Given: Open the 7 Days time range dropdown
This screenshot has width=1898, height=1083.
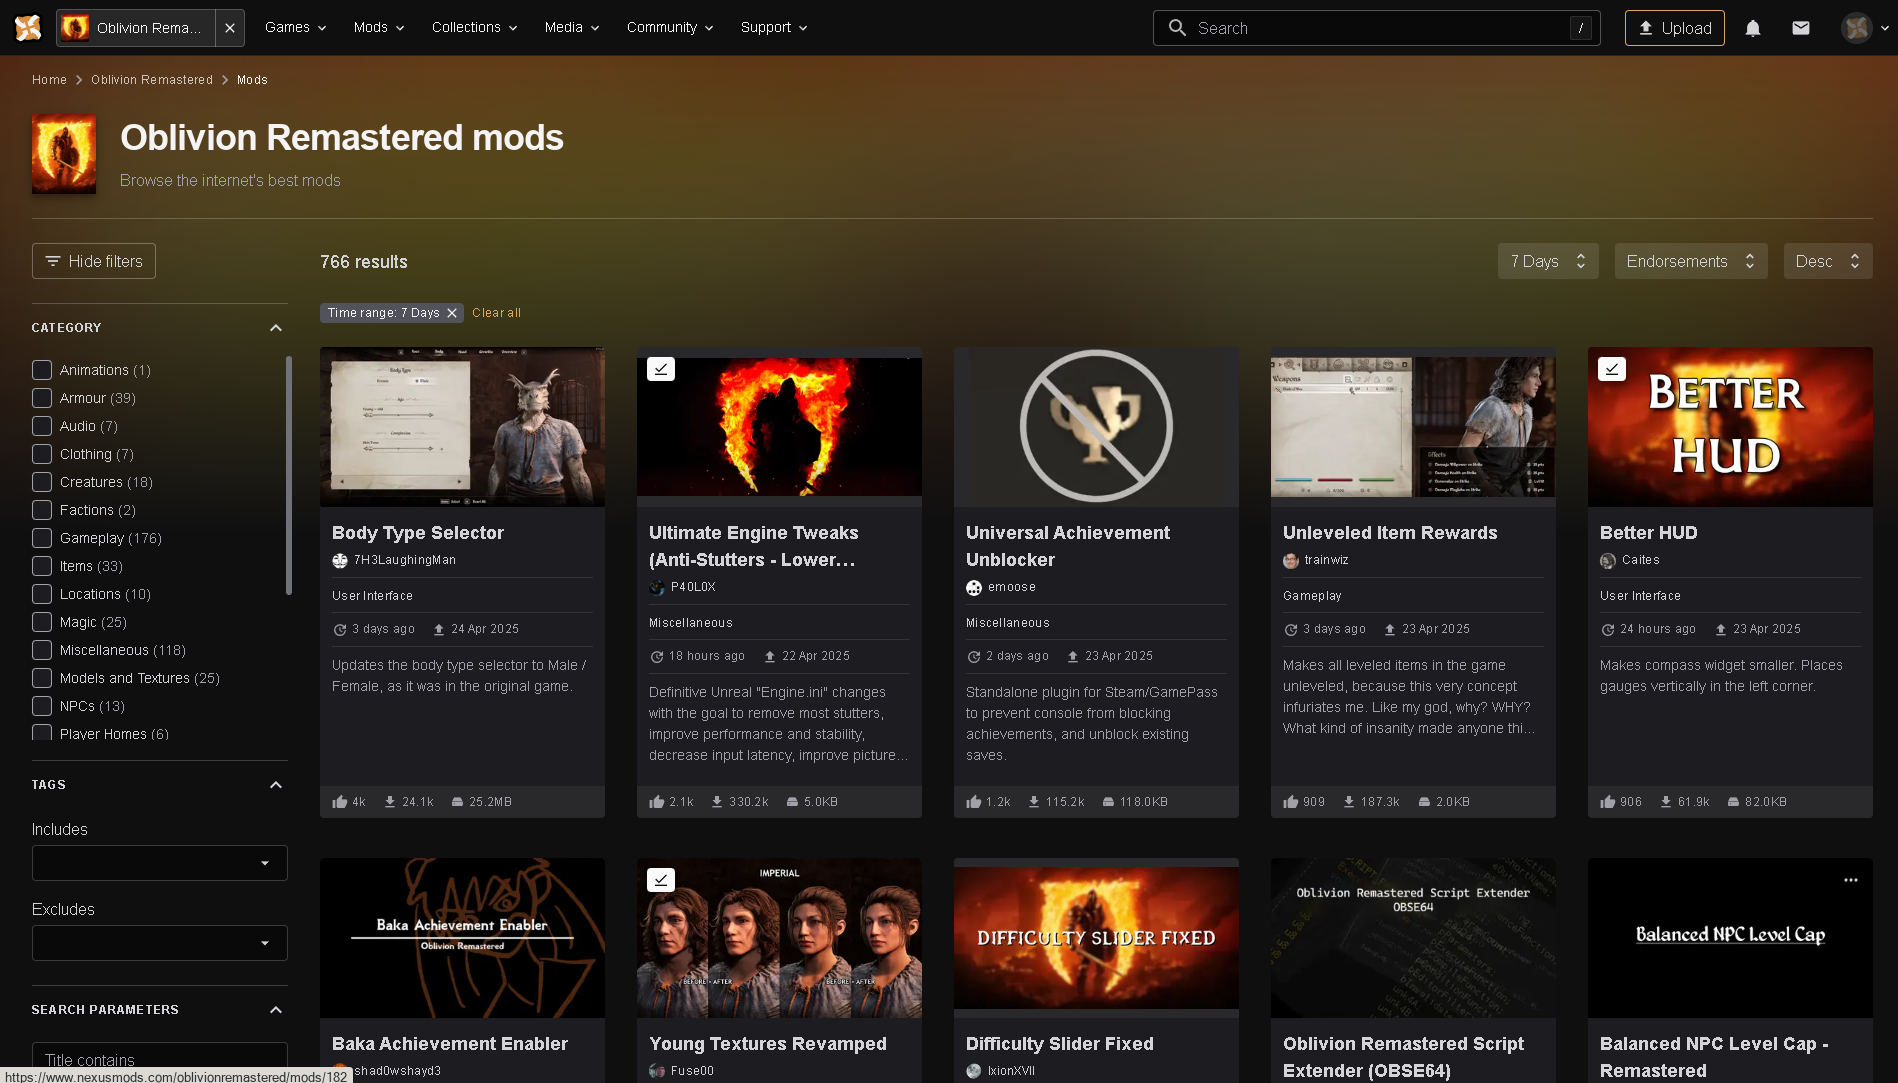Looking at the screenshot, I should click(1548, 261).
